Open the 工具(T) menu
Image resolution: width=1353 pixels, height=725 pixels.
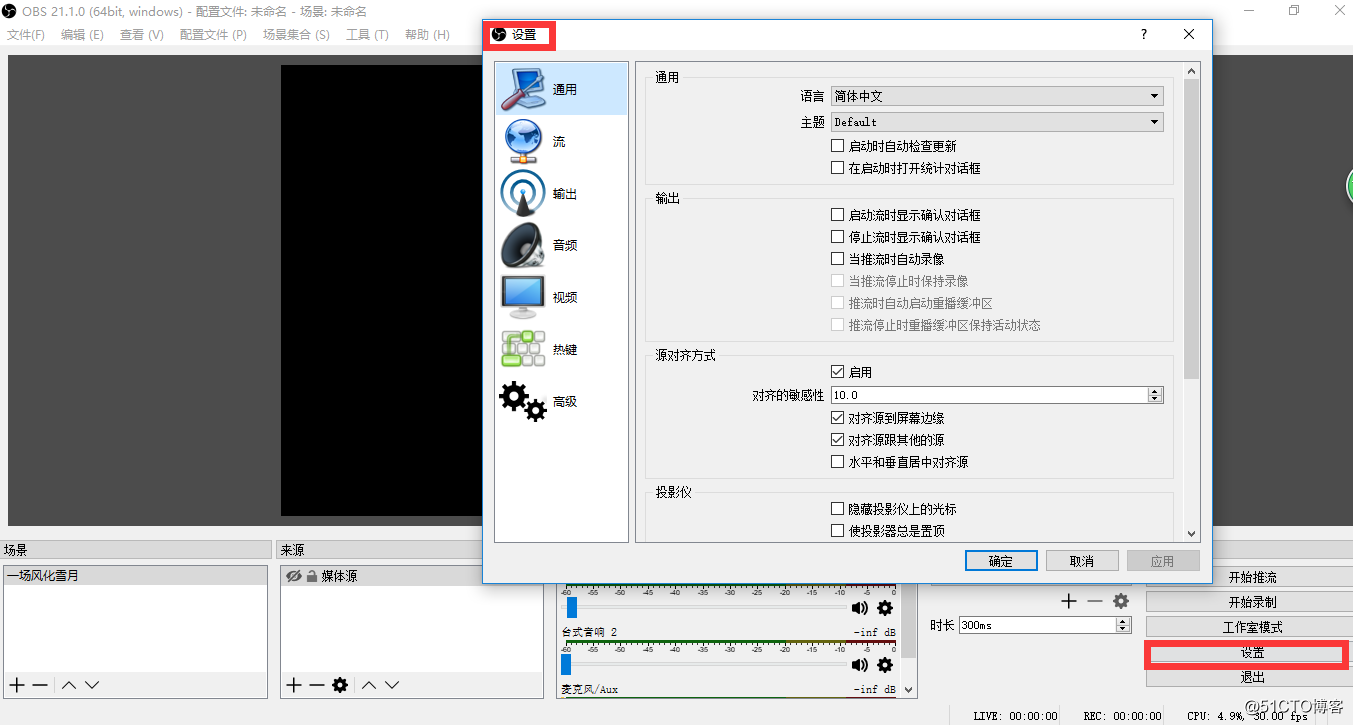[367, 34]
